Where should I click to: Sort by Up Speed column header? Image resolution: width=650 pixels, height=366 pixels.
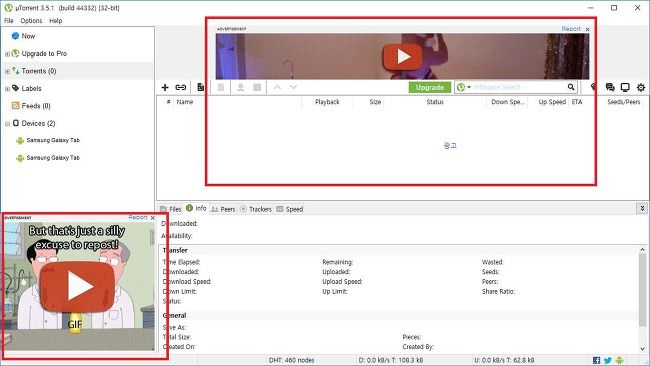pyautogui.click(x=552, y=102)
